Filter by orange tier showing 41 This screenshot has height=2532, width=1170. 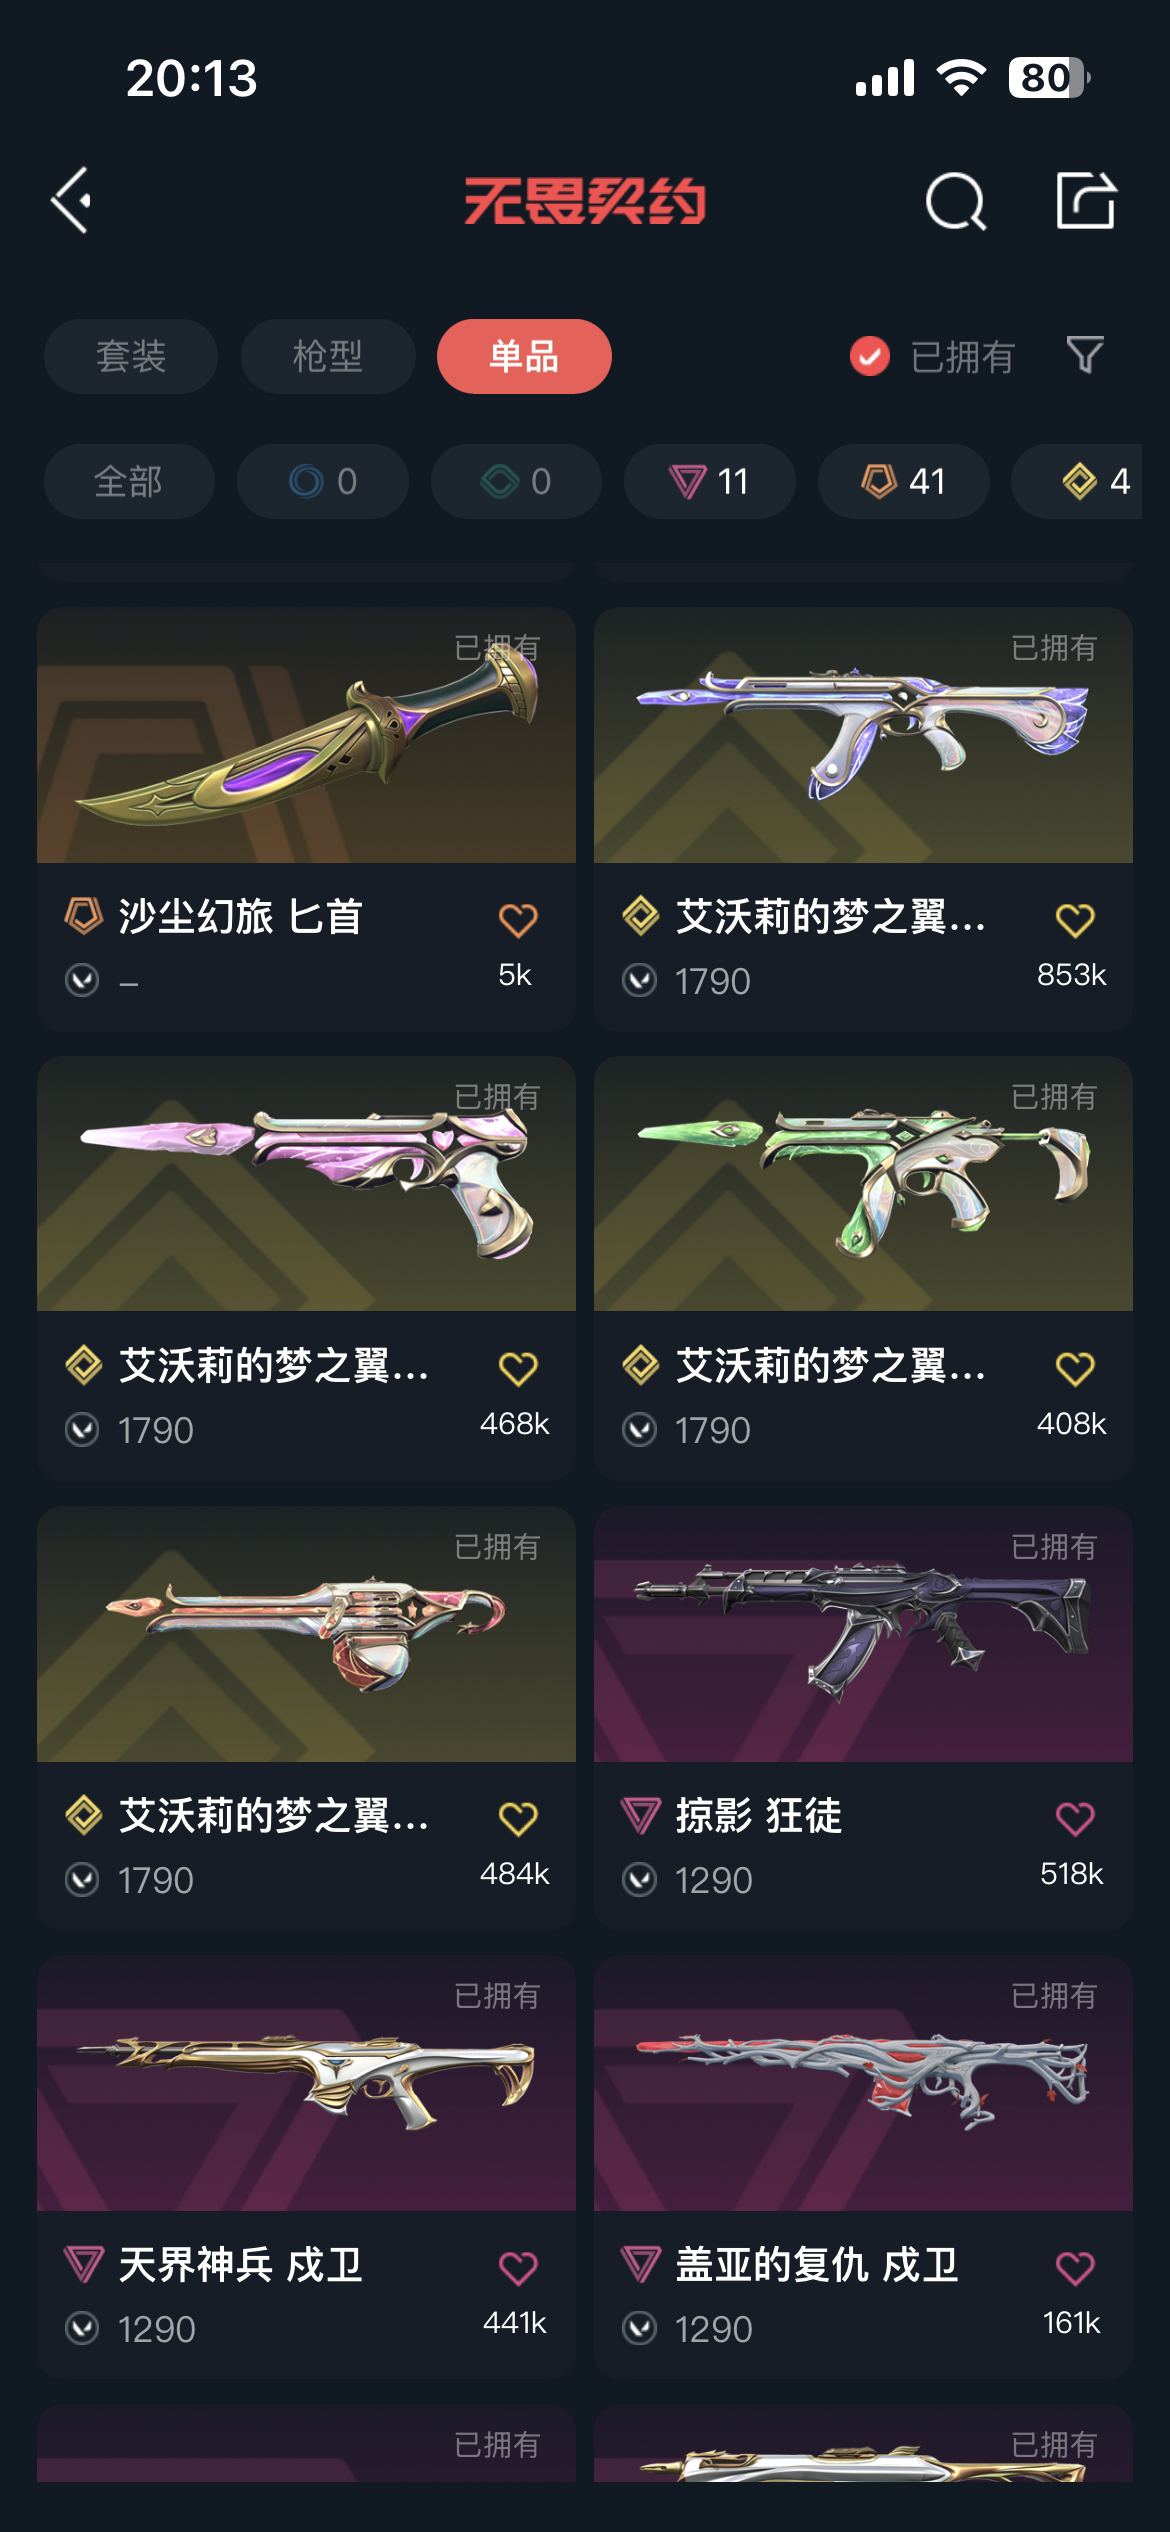click(904, 481)
